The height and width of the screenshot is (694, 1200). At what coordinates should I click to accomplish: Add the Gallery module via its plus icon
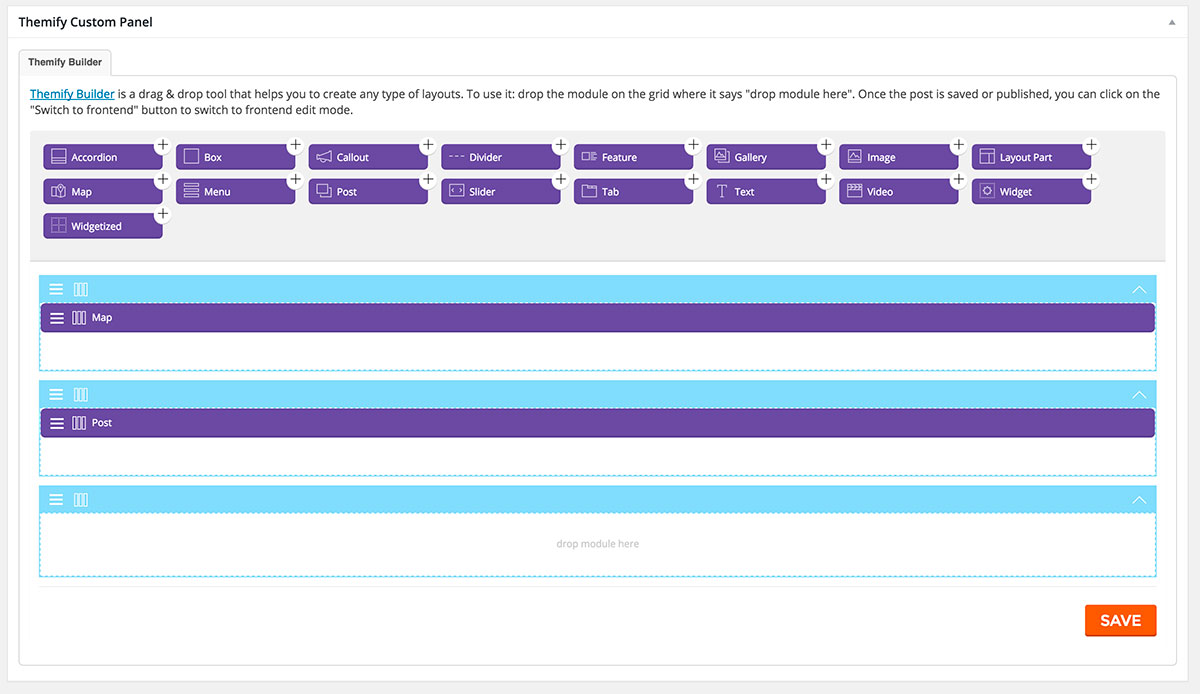coord(826,145)
